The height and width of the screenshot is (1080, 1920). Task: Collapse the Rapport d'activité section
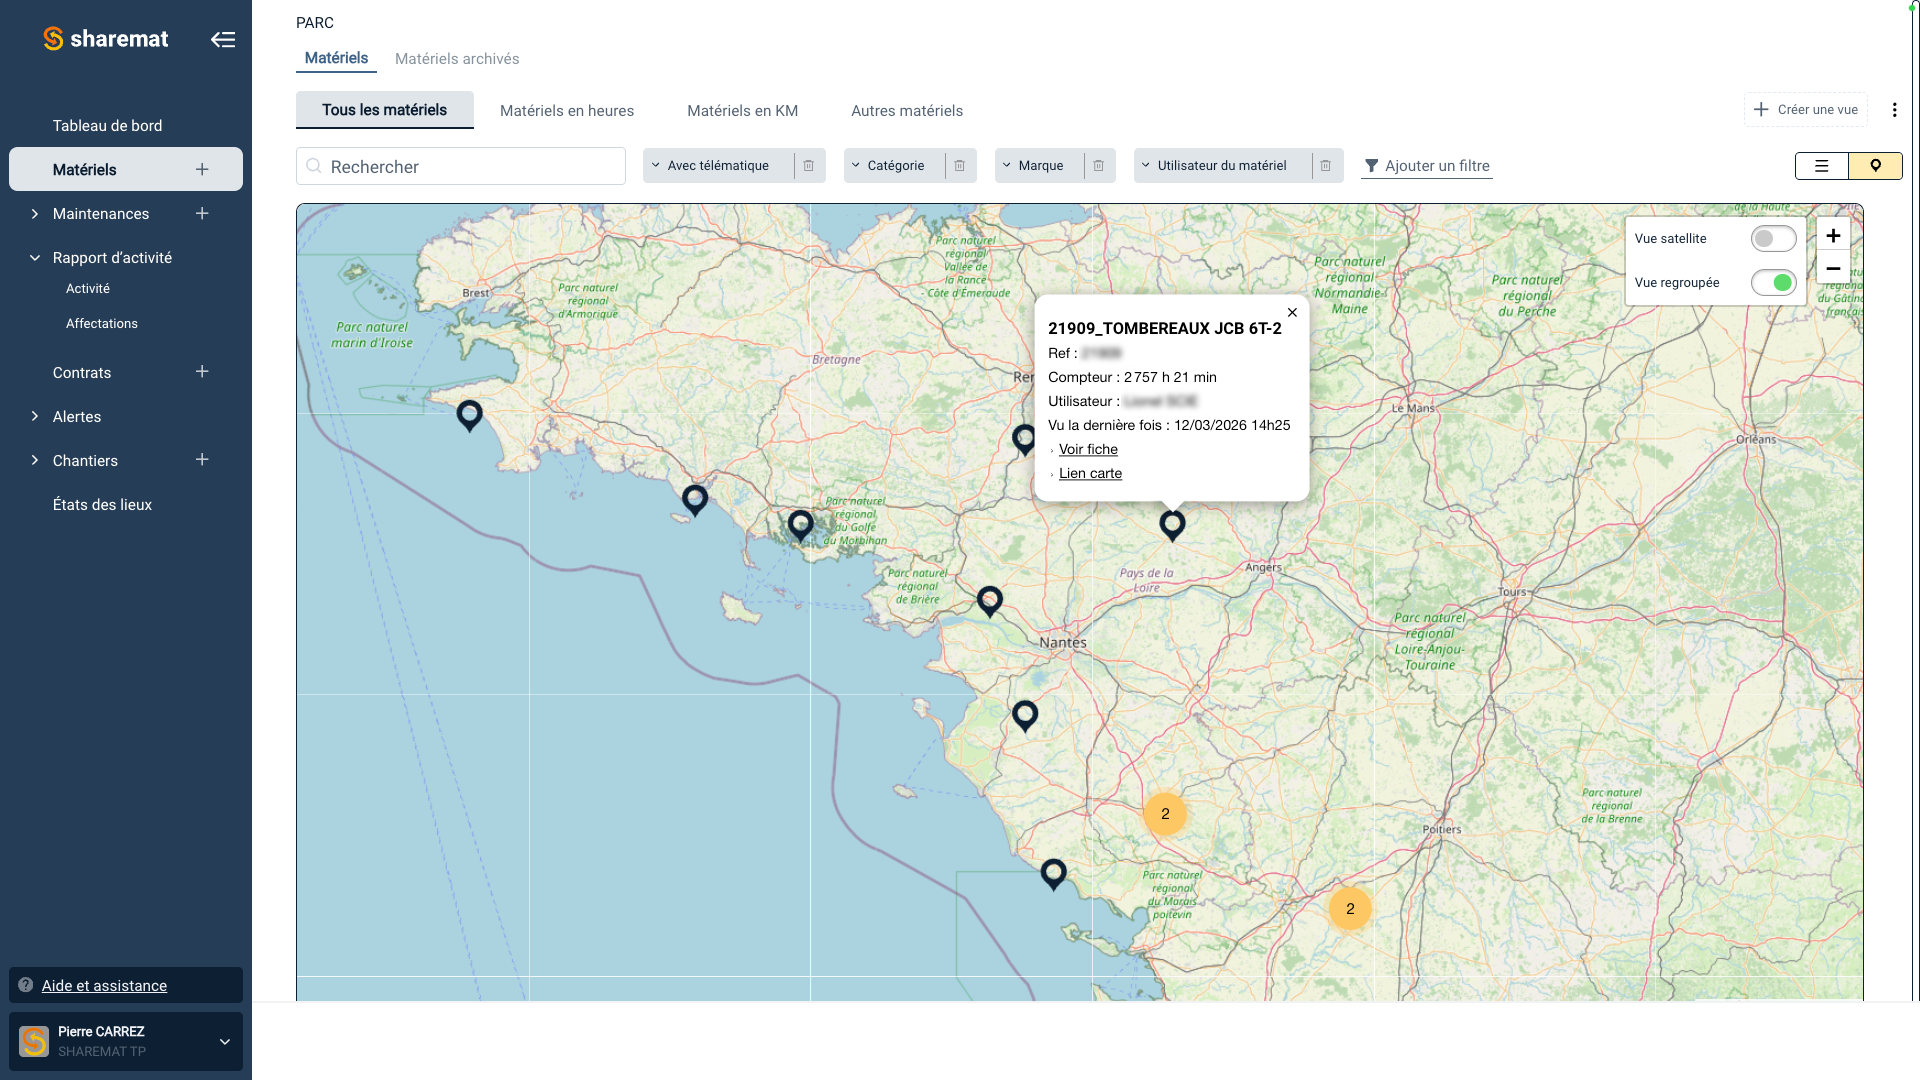[x=35, y=257]
